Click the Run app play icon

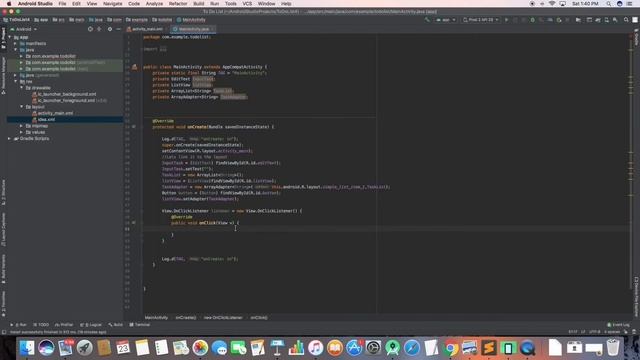pos(506,20)
